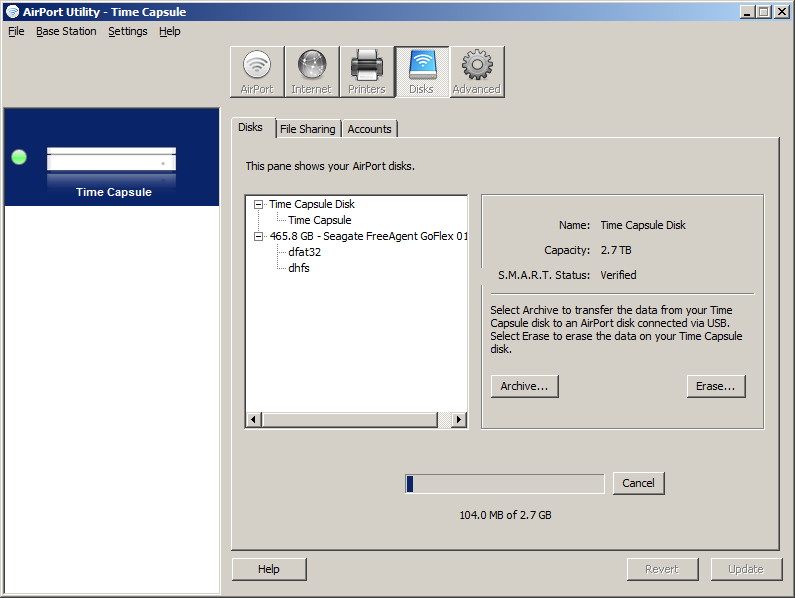Click the Help button at bottom

coord(269,569)
